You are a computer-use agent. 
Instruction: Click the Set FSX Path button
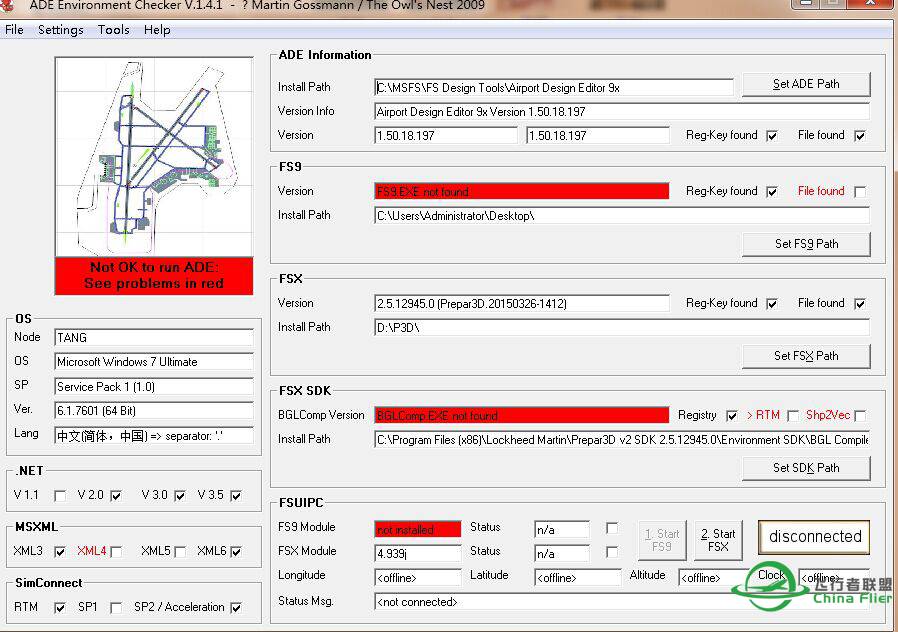pyautogui.click(x=806, y=356)
